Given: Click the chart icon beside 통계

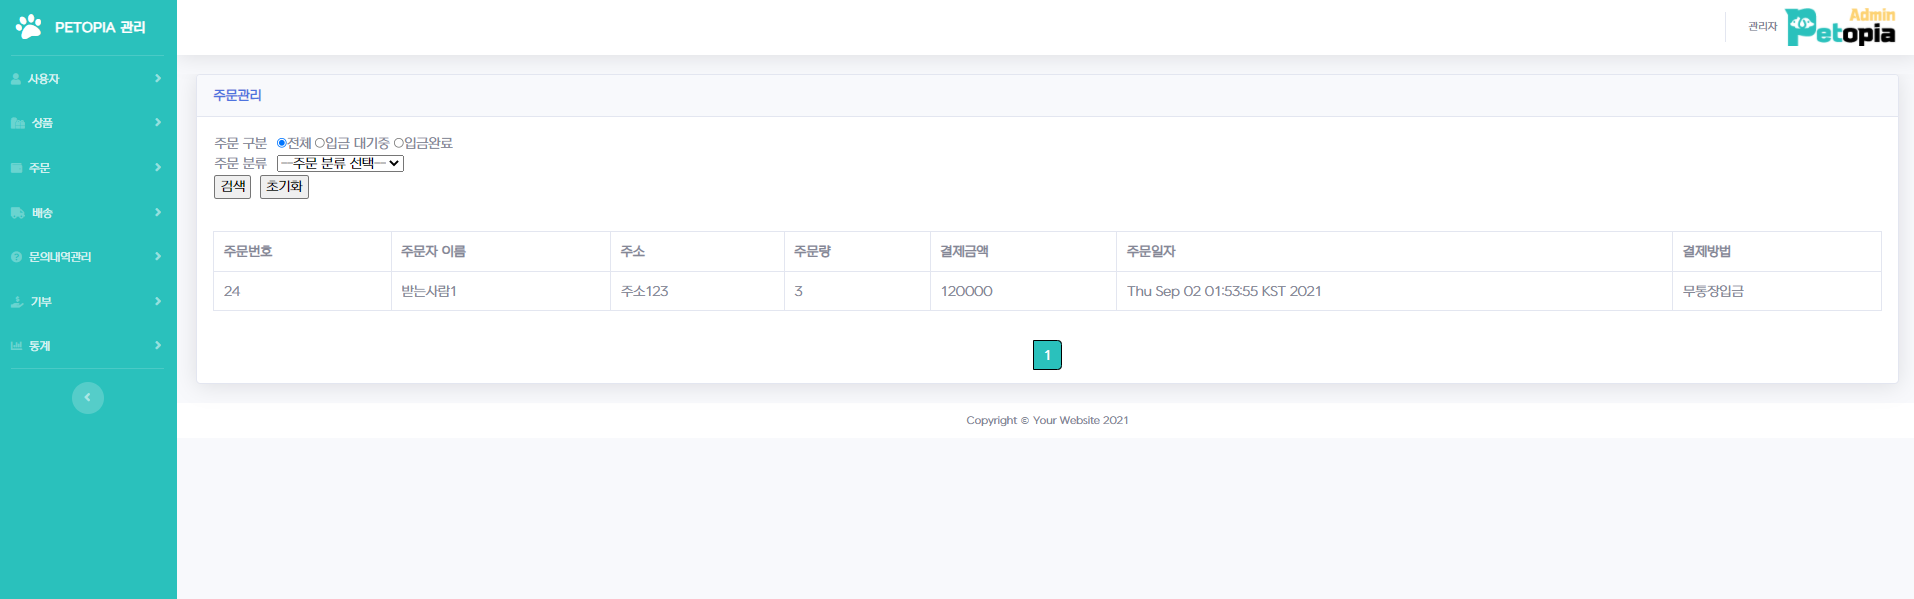Looking at the screenshot, I should (x=16, y=346).
